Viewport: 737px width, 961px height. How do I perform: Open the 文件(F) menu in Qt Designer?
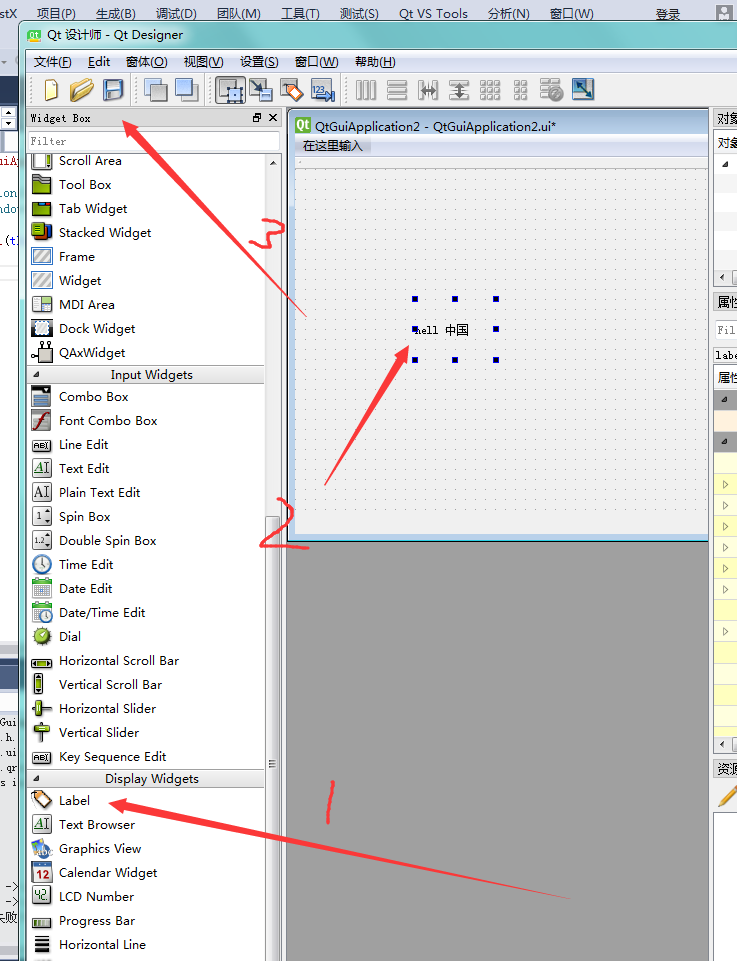[x=53, y=62]
